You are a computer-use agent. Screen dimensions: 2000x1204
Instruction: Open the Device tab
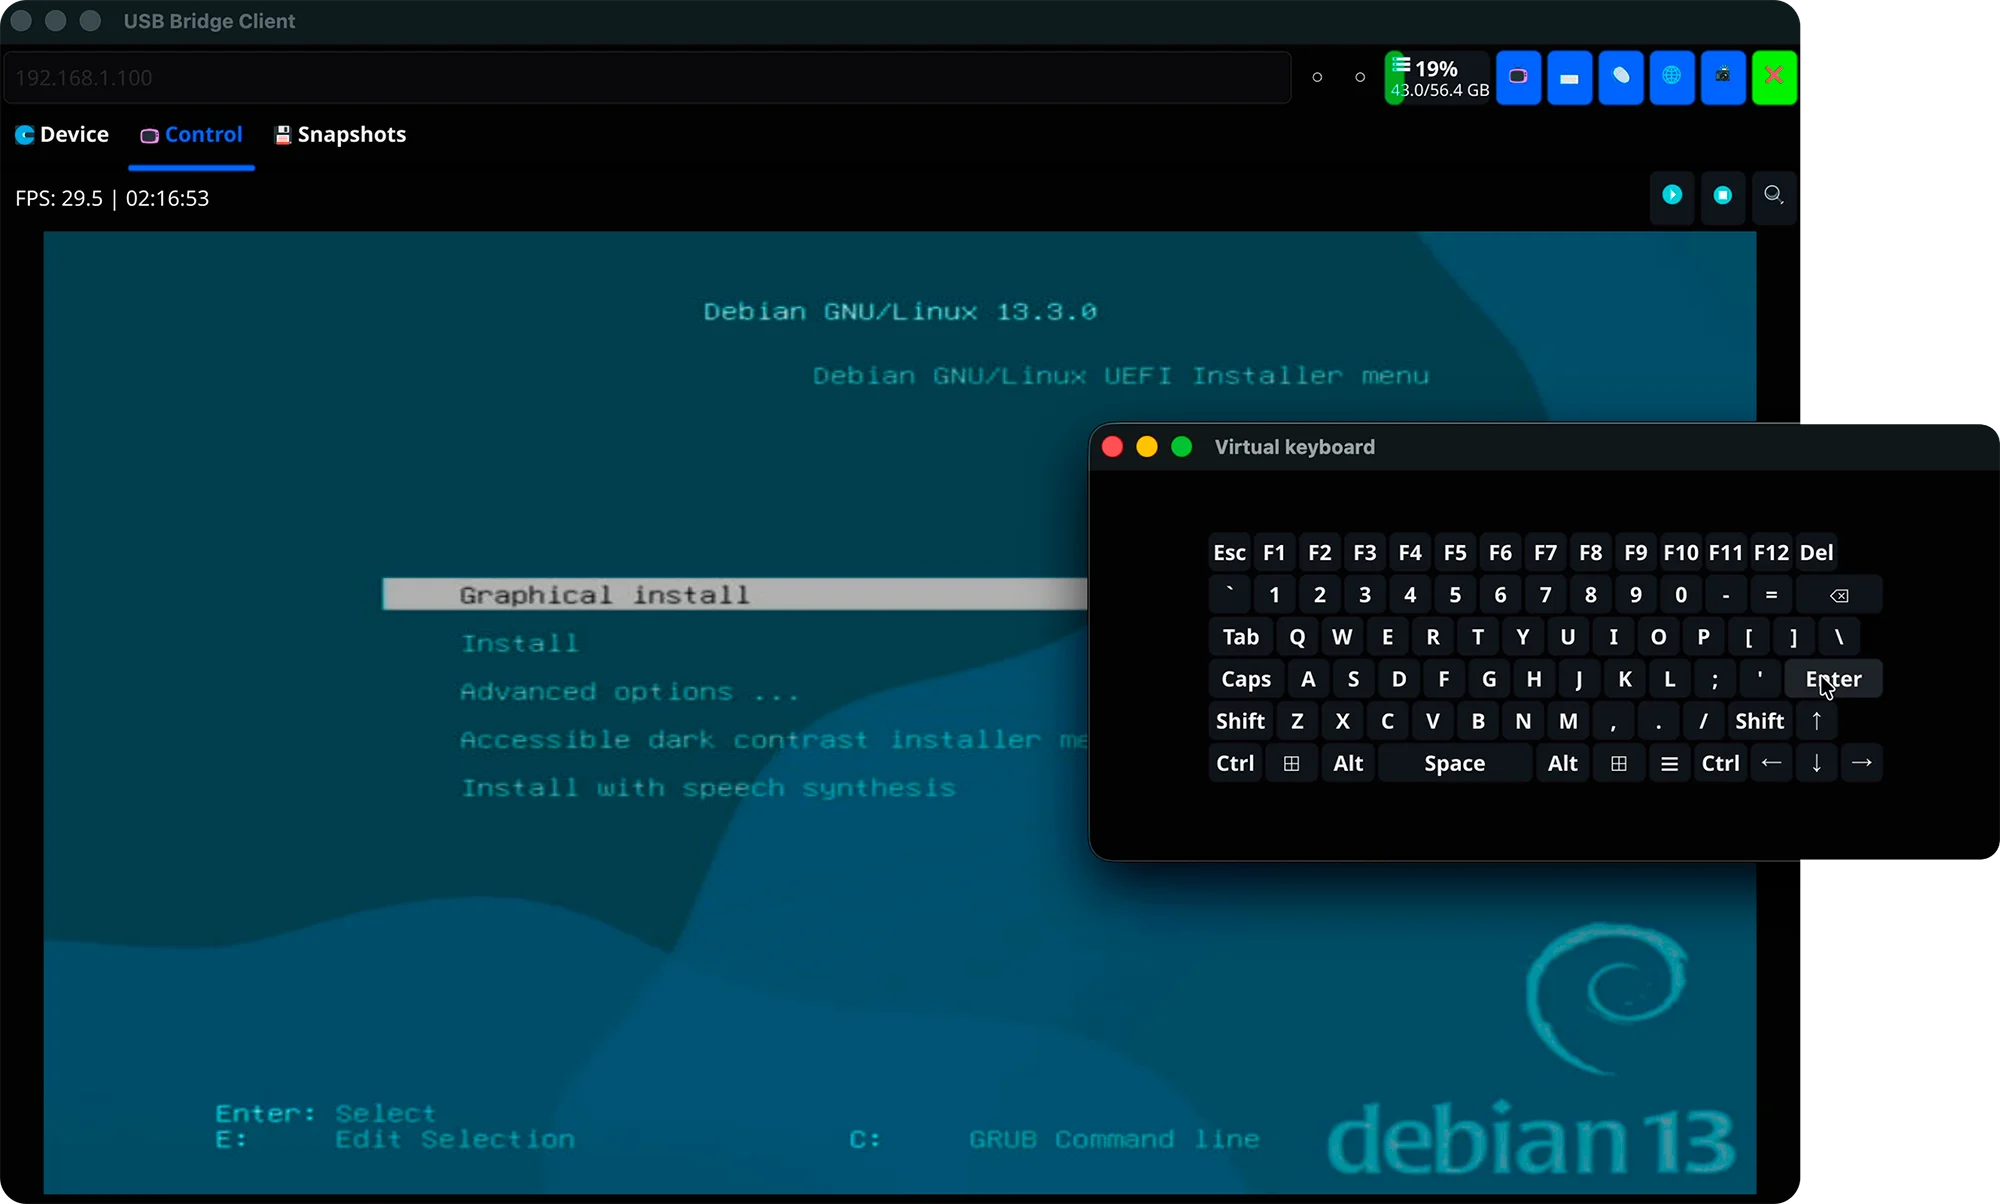coord(62,134)
